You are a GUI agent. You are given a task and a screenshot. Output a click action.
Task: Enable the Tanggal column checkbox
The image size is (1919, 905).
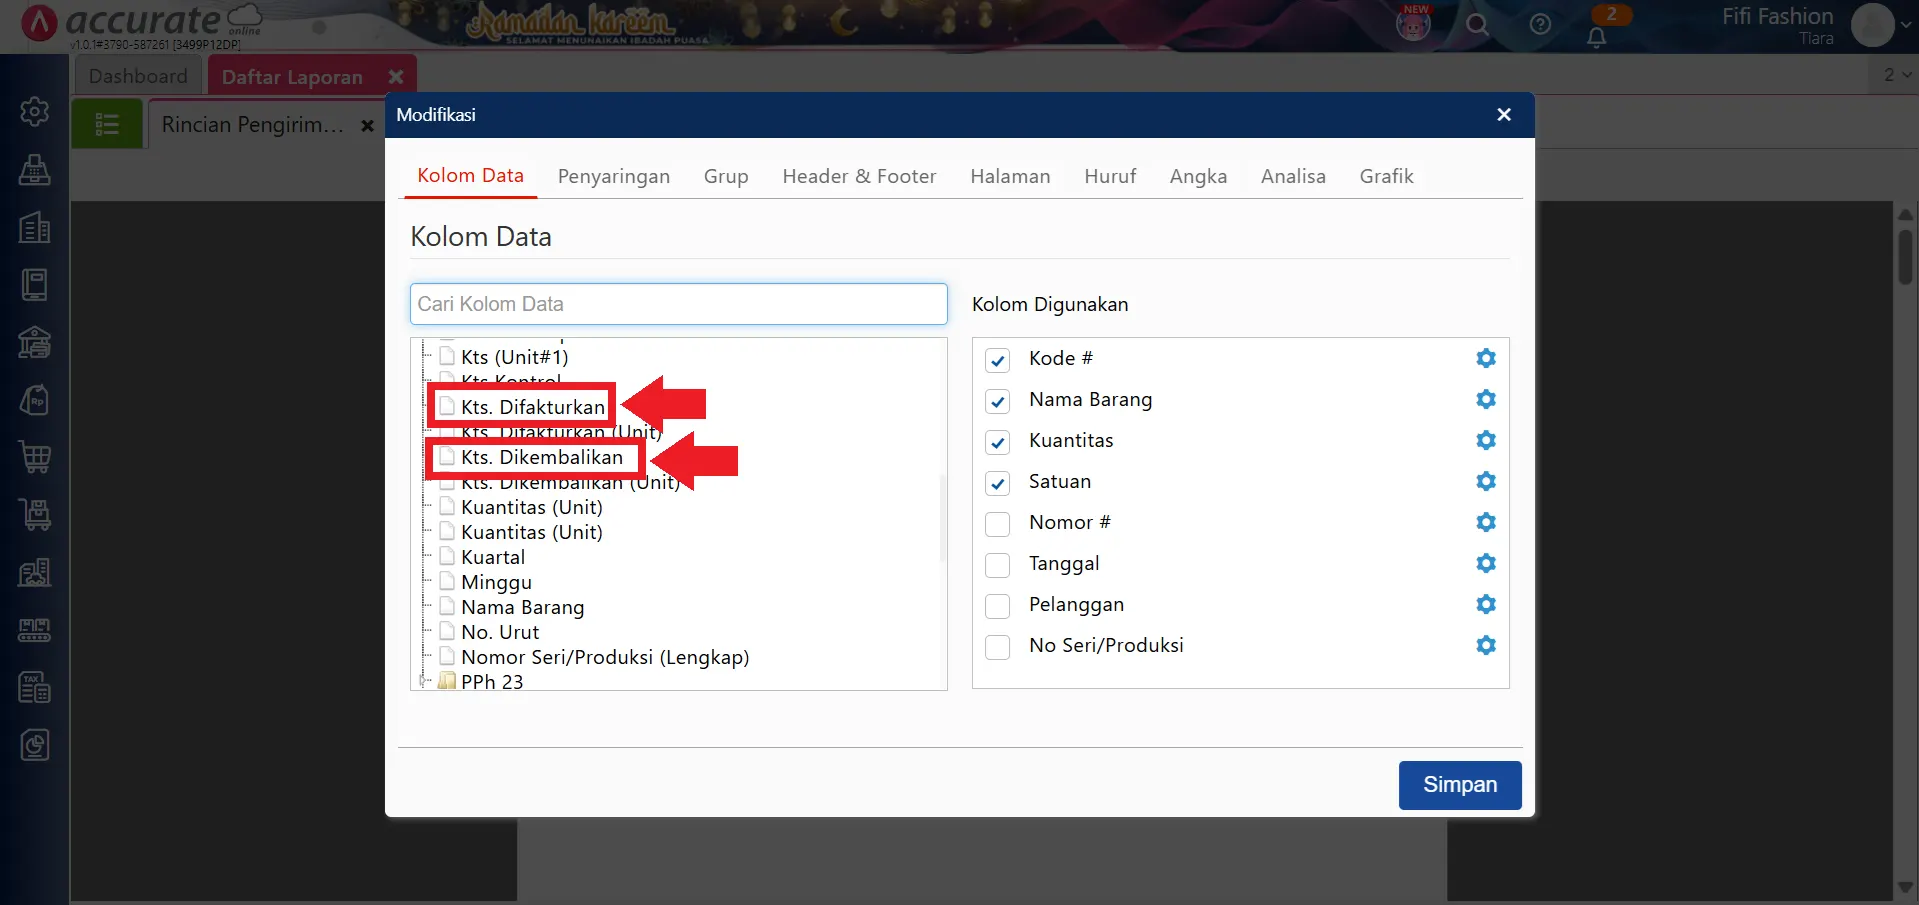997,565
